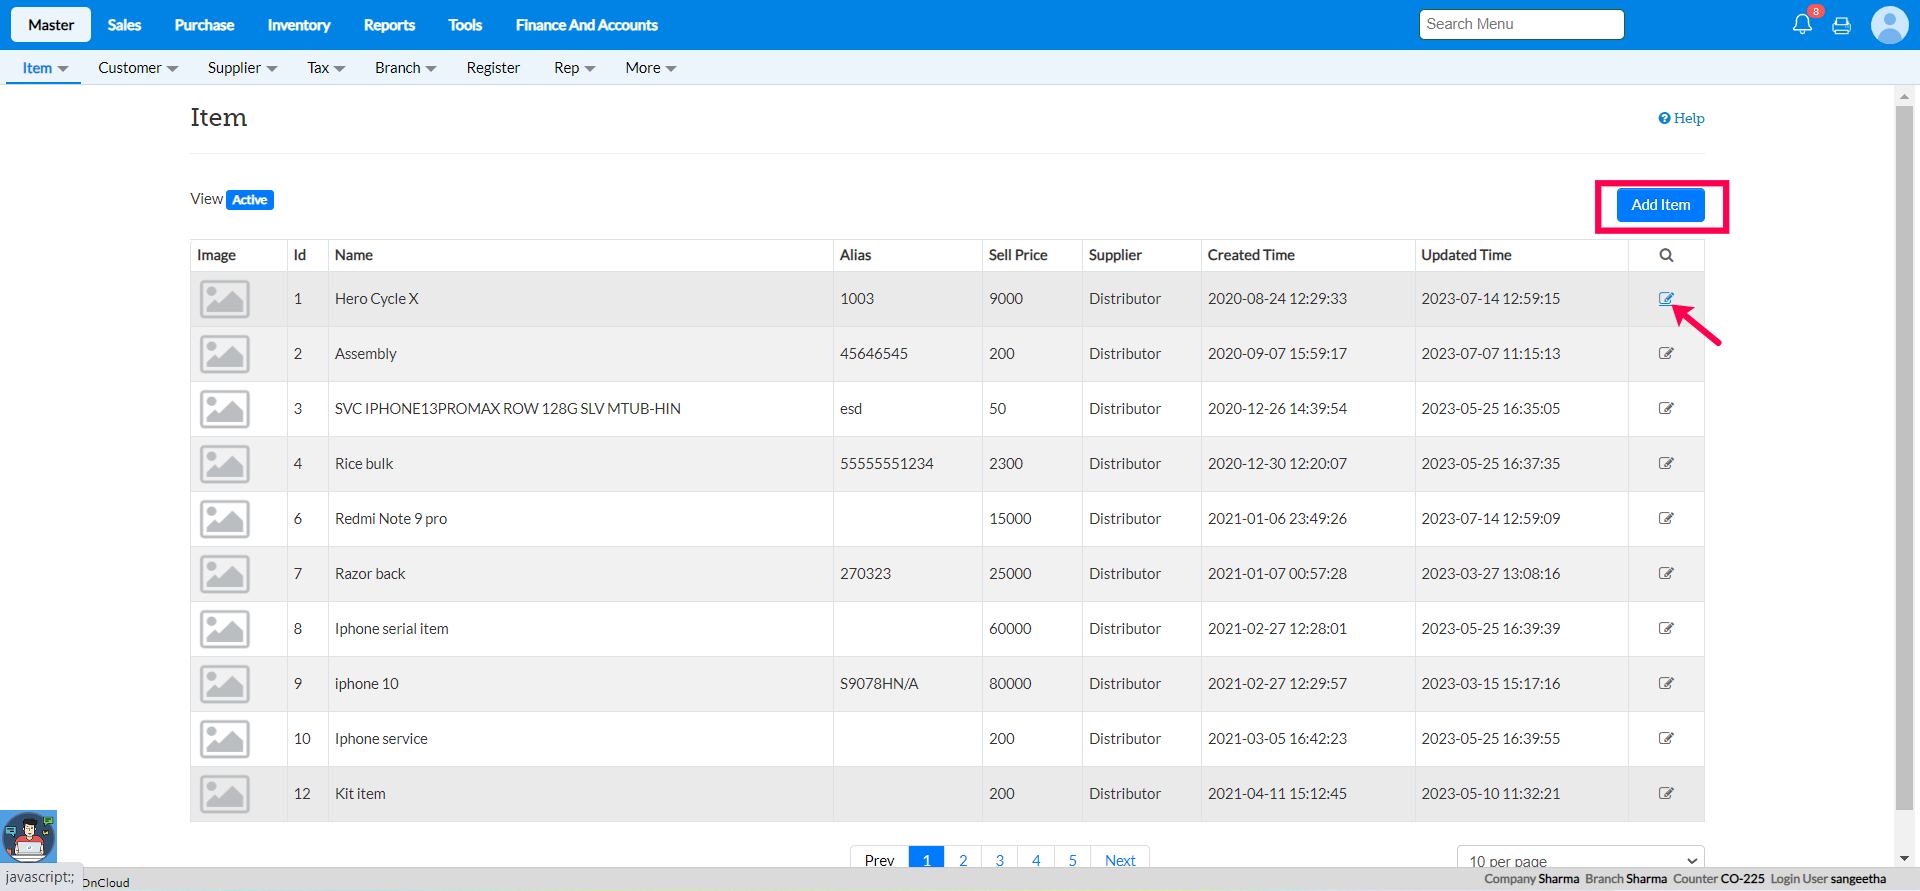This screenshot has width=1920, height=891.
Task: Open Finance And Accounts menu
Action: coord(587,25)
